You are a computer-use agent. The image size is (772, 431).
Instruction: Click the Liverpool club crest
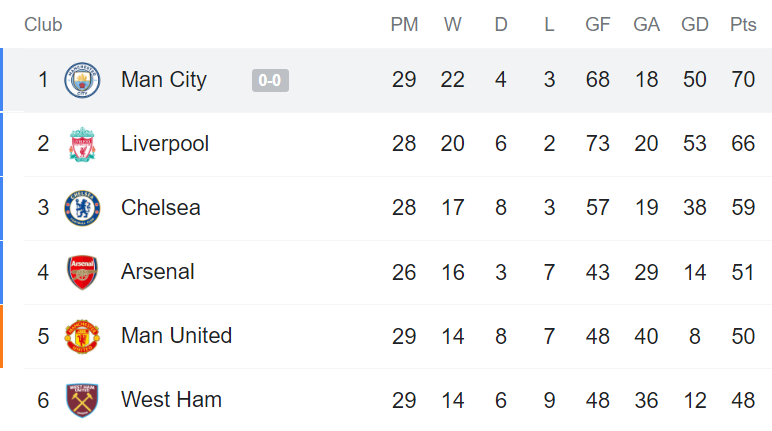[x=82, y=144]
